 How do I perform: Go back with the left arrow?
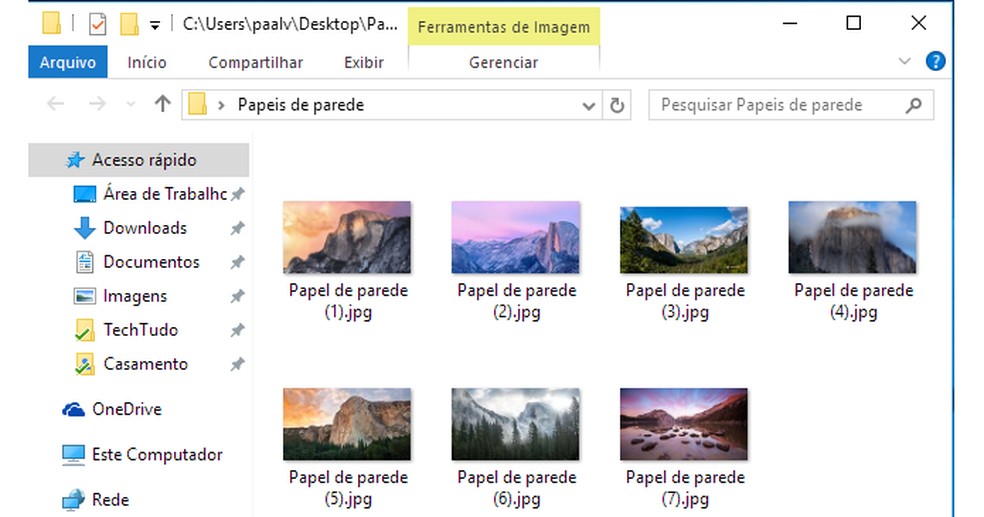tap(56, 104)
